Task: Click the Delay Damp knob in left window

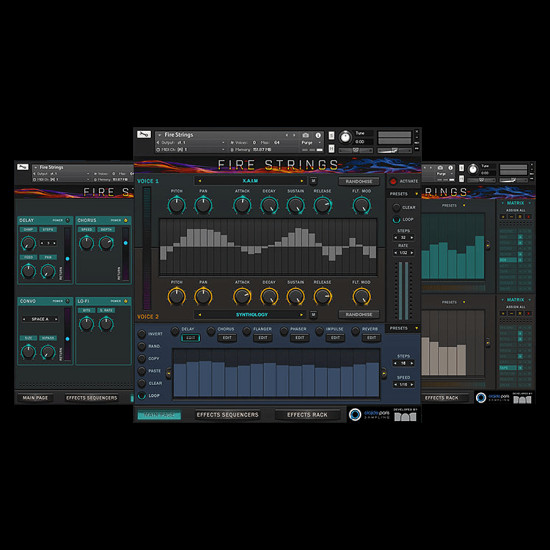Action: point(28,243)
